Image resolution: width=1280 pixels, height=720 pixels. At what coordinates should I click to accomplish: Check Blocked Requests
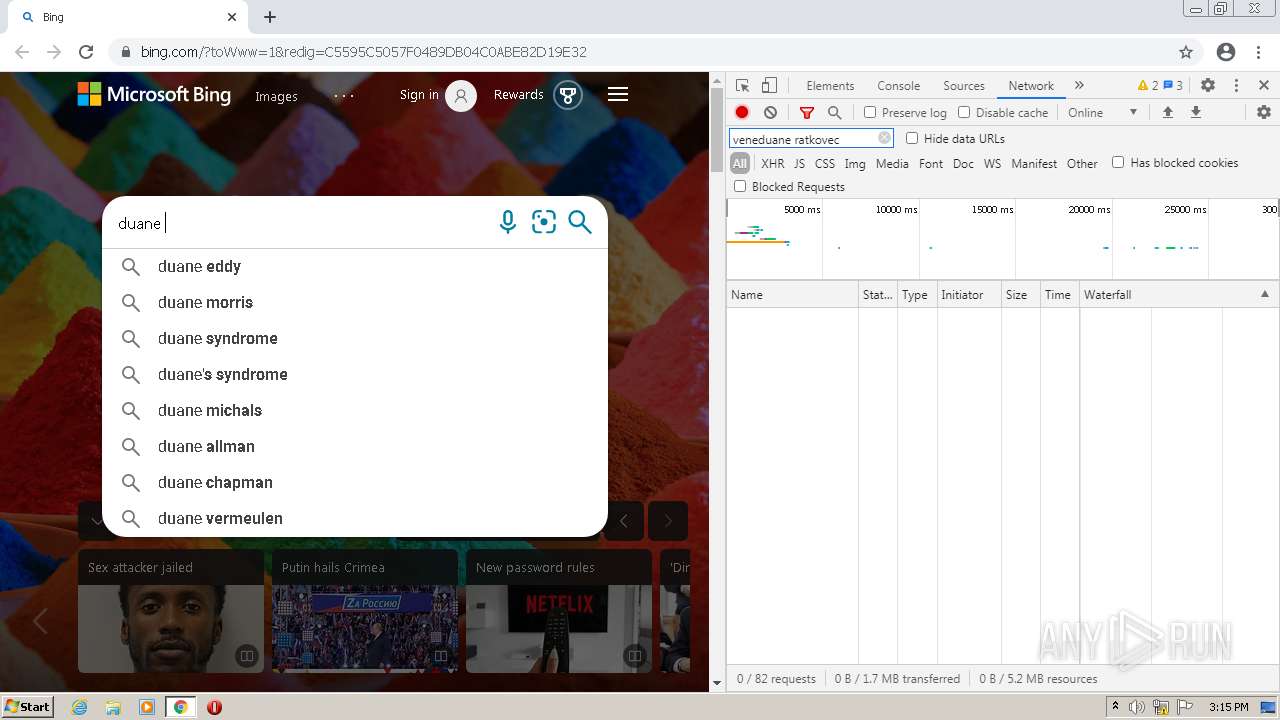click(740, 186)
